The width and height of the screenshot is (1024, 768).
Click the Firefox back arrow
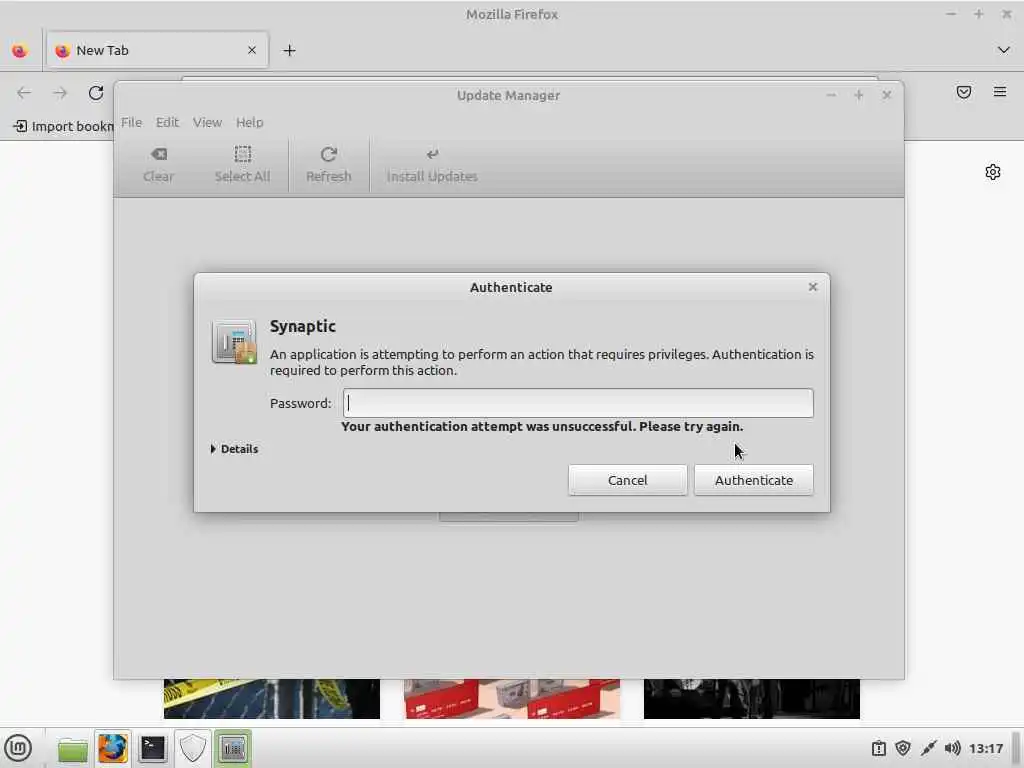(x=24, y=93)
